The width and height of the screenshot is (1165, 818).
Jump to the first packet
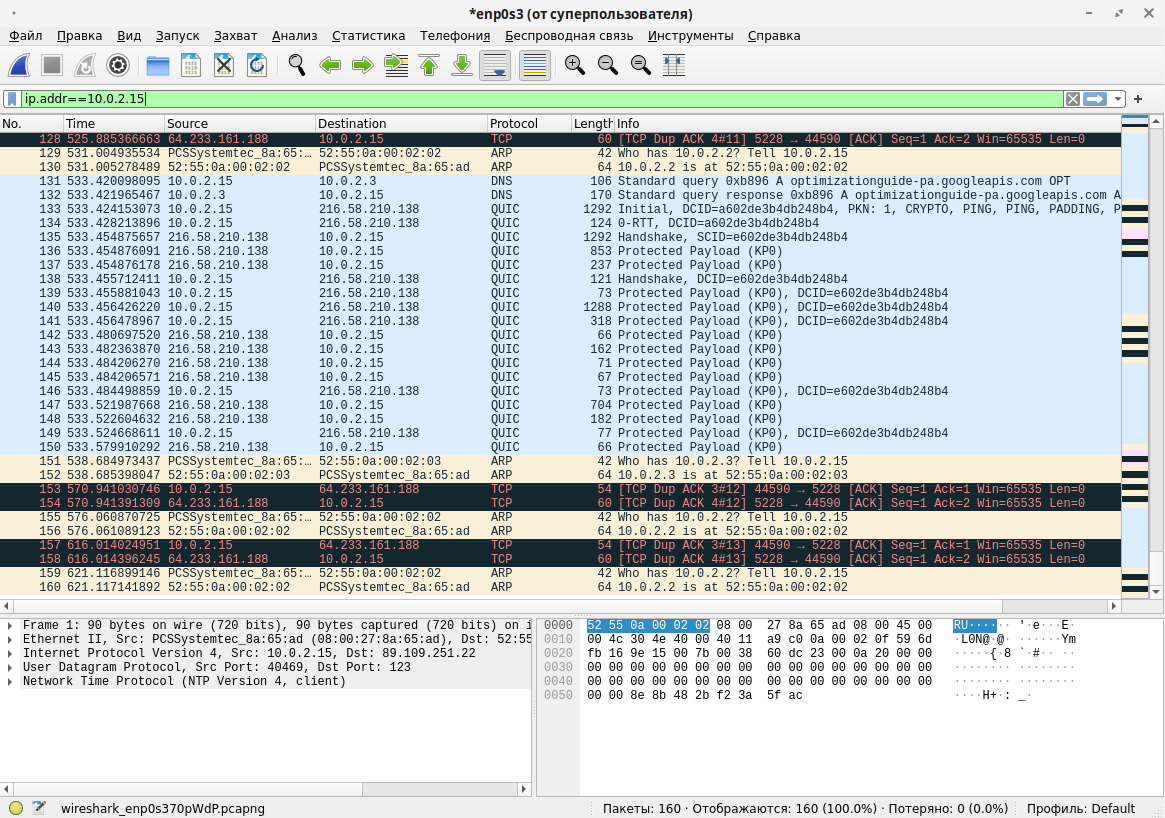[x=429, y=66]
